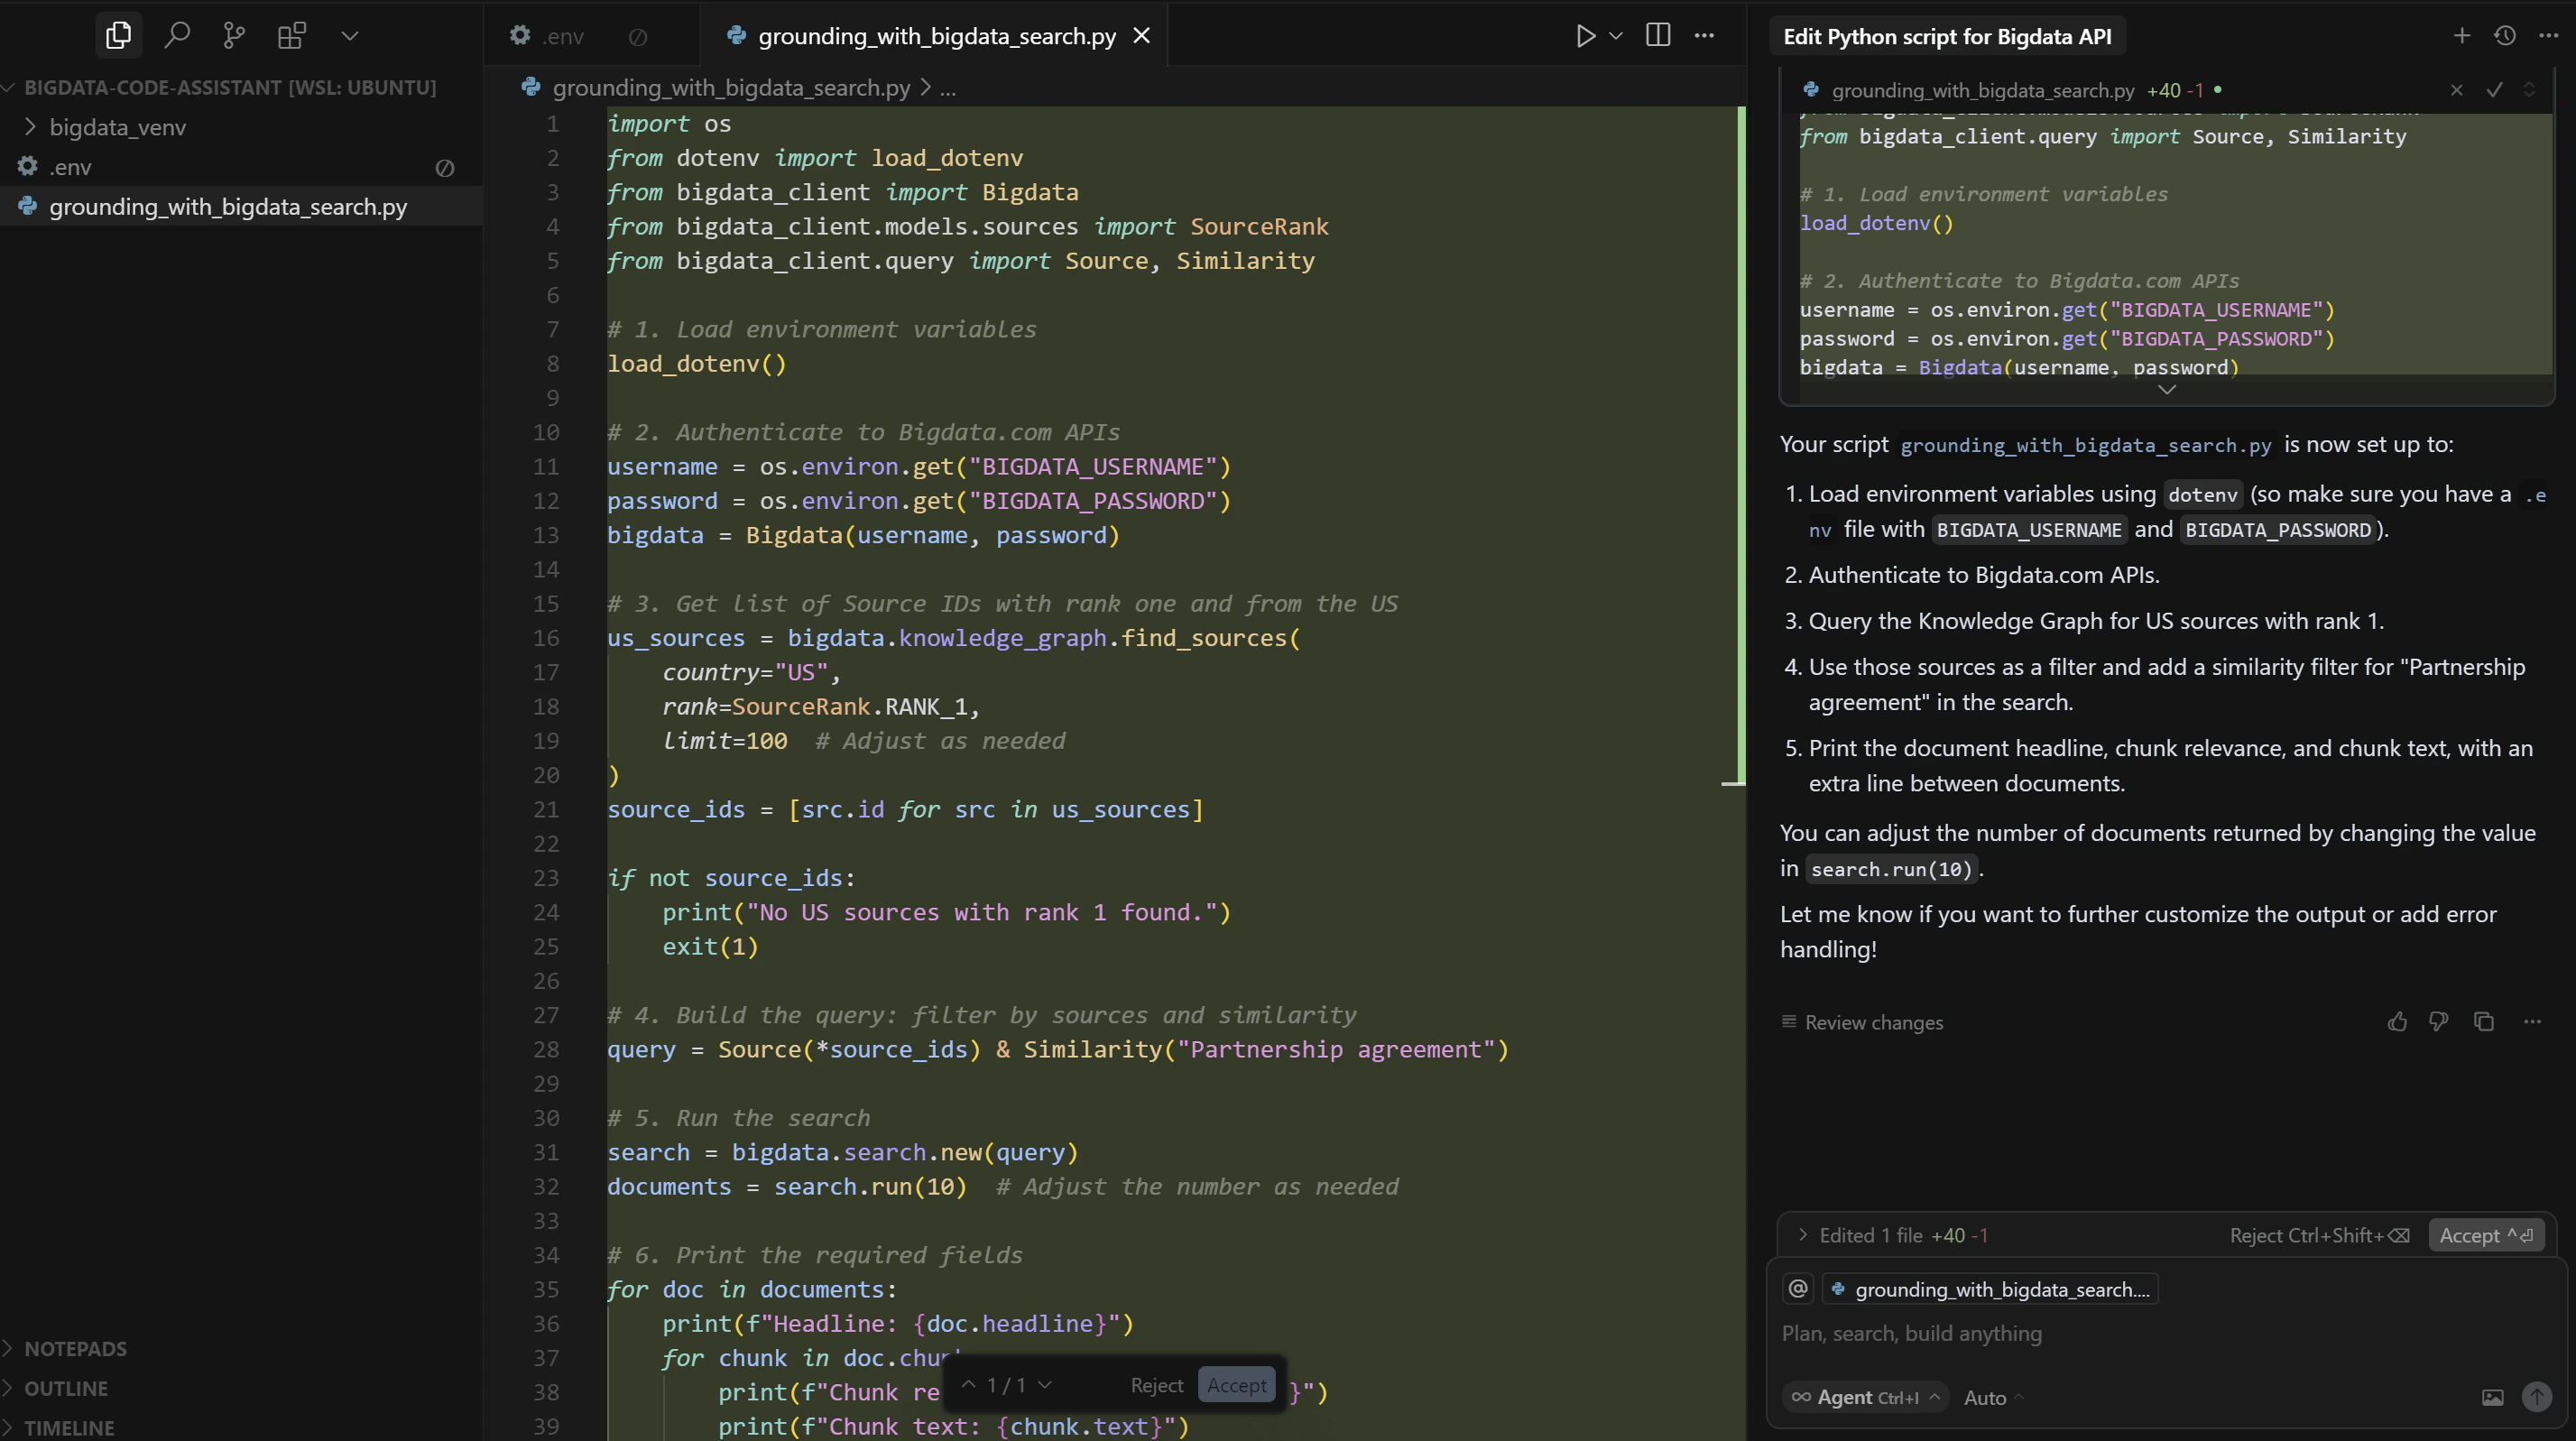The height and width of the screenshot is (1441, 2576).
Task: Open the Agent mode dropdown
Action: (x=1866, y=1397)
